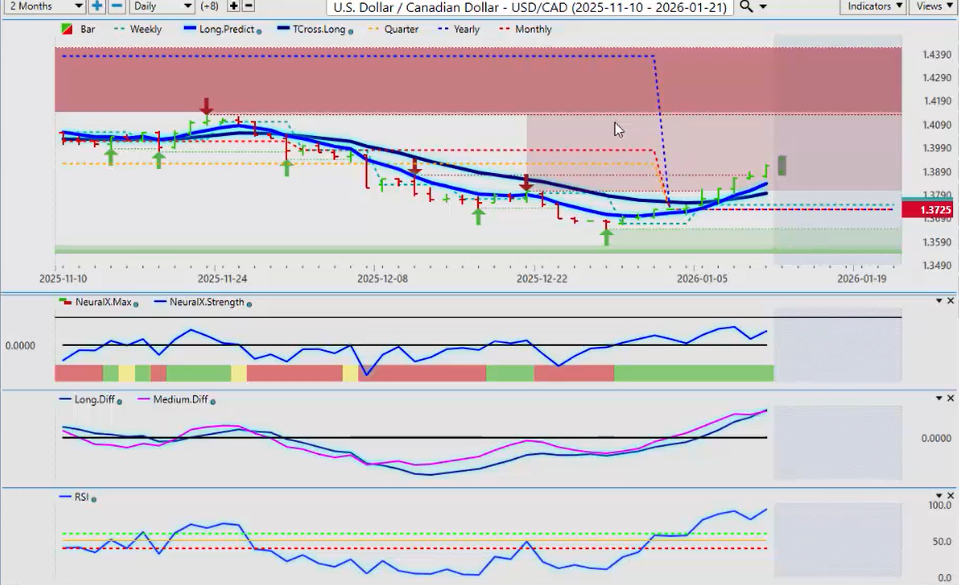This screenshot has width=959, height=585.
Task: Open the Daily interval dropdown
Action: pyautogui.click(x=161, y=7)
